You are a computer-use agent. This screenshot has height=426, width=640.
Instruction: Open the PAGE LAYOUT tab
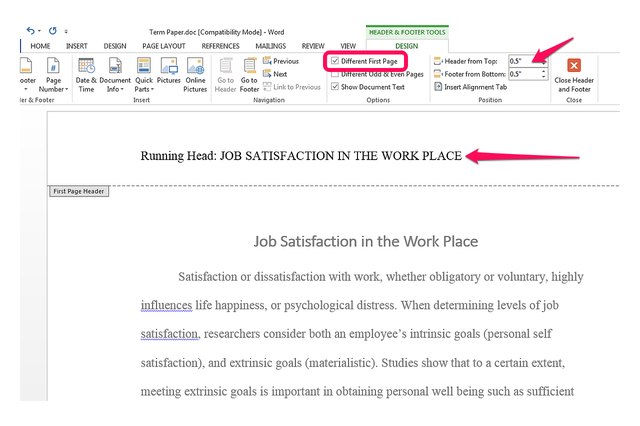pos(164,46)
